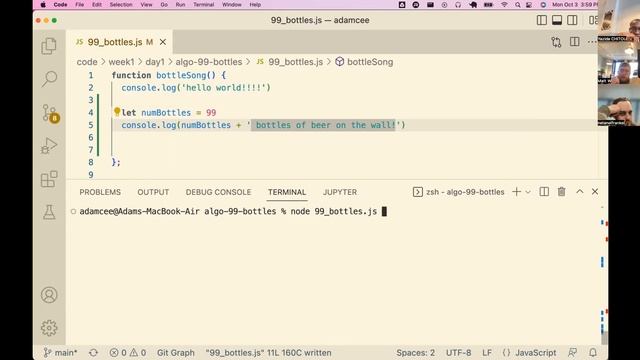Open editor More Actions ellipsis
Image resolution: width=640 pixels, height=360 pixels.
592,42
